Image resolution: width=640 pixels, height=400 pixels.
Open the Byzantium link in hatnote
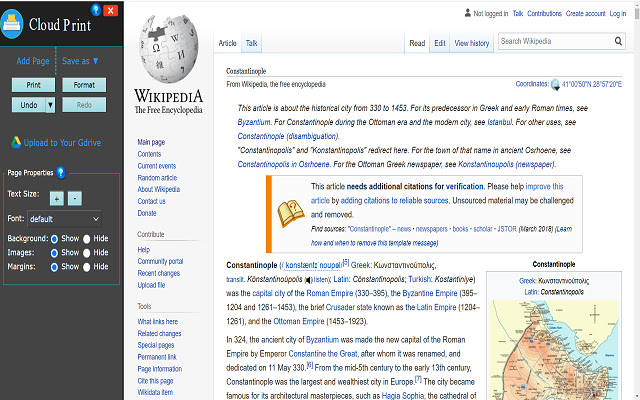253,122
